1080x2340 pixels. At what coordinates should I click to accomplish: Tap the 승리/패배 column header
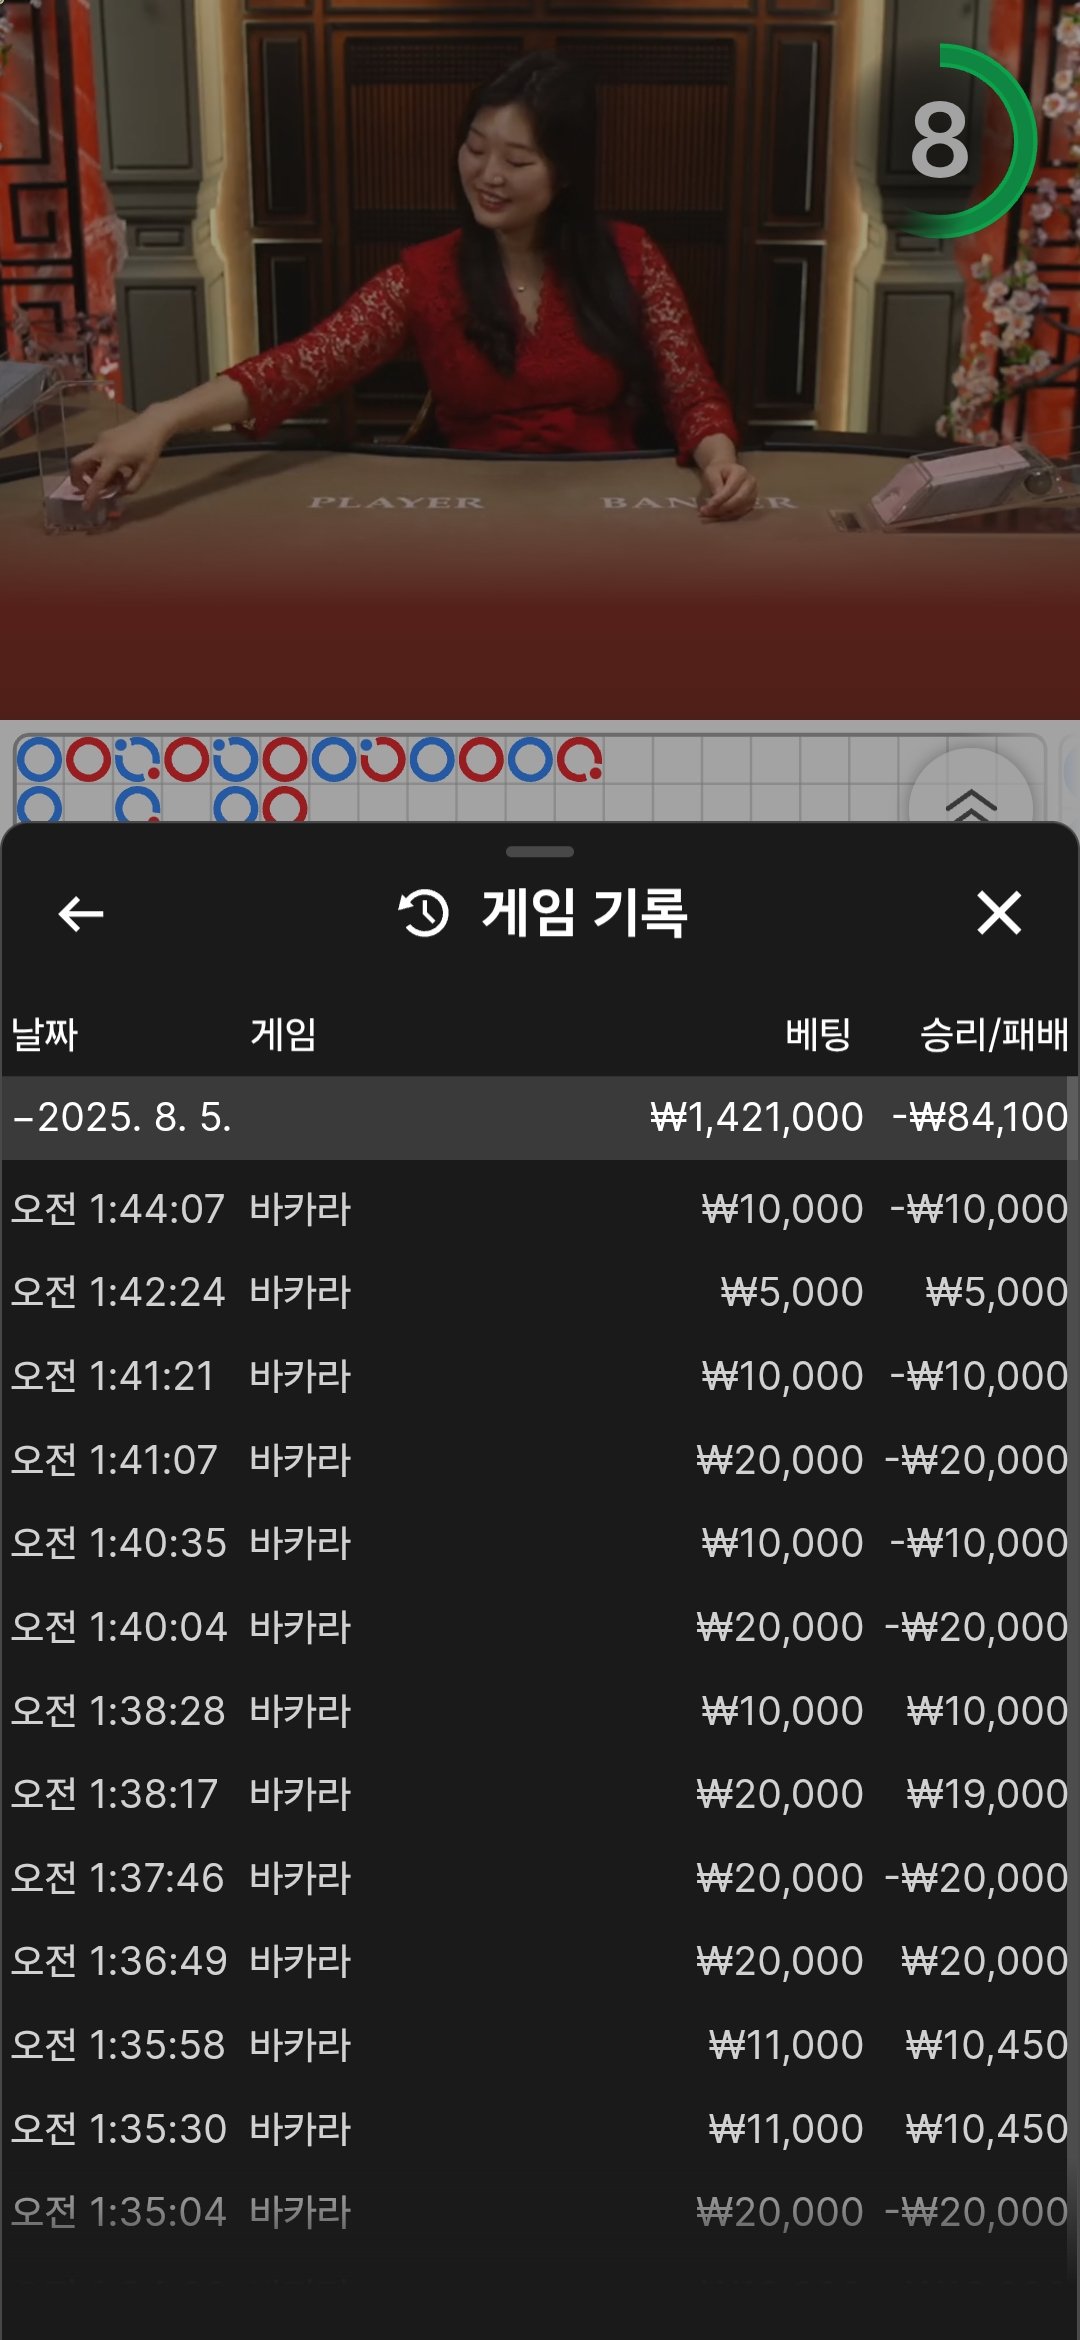993,1034
